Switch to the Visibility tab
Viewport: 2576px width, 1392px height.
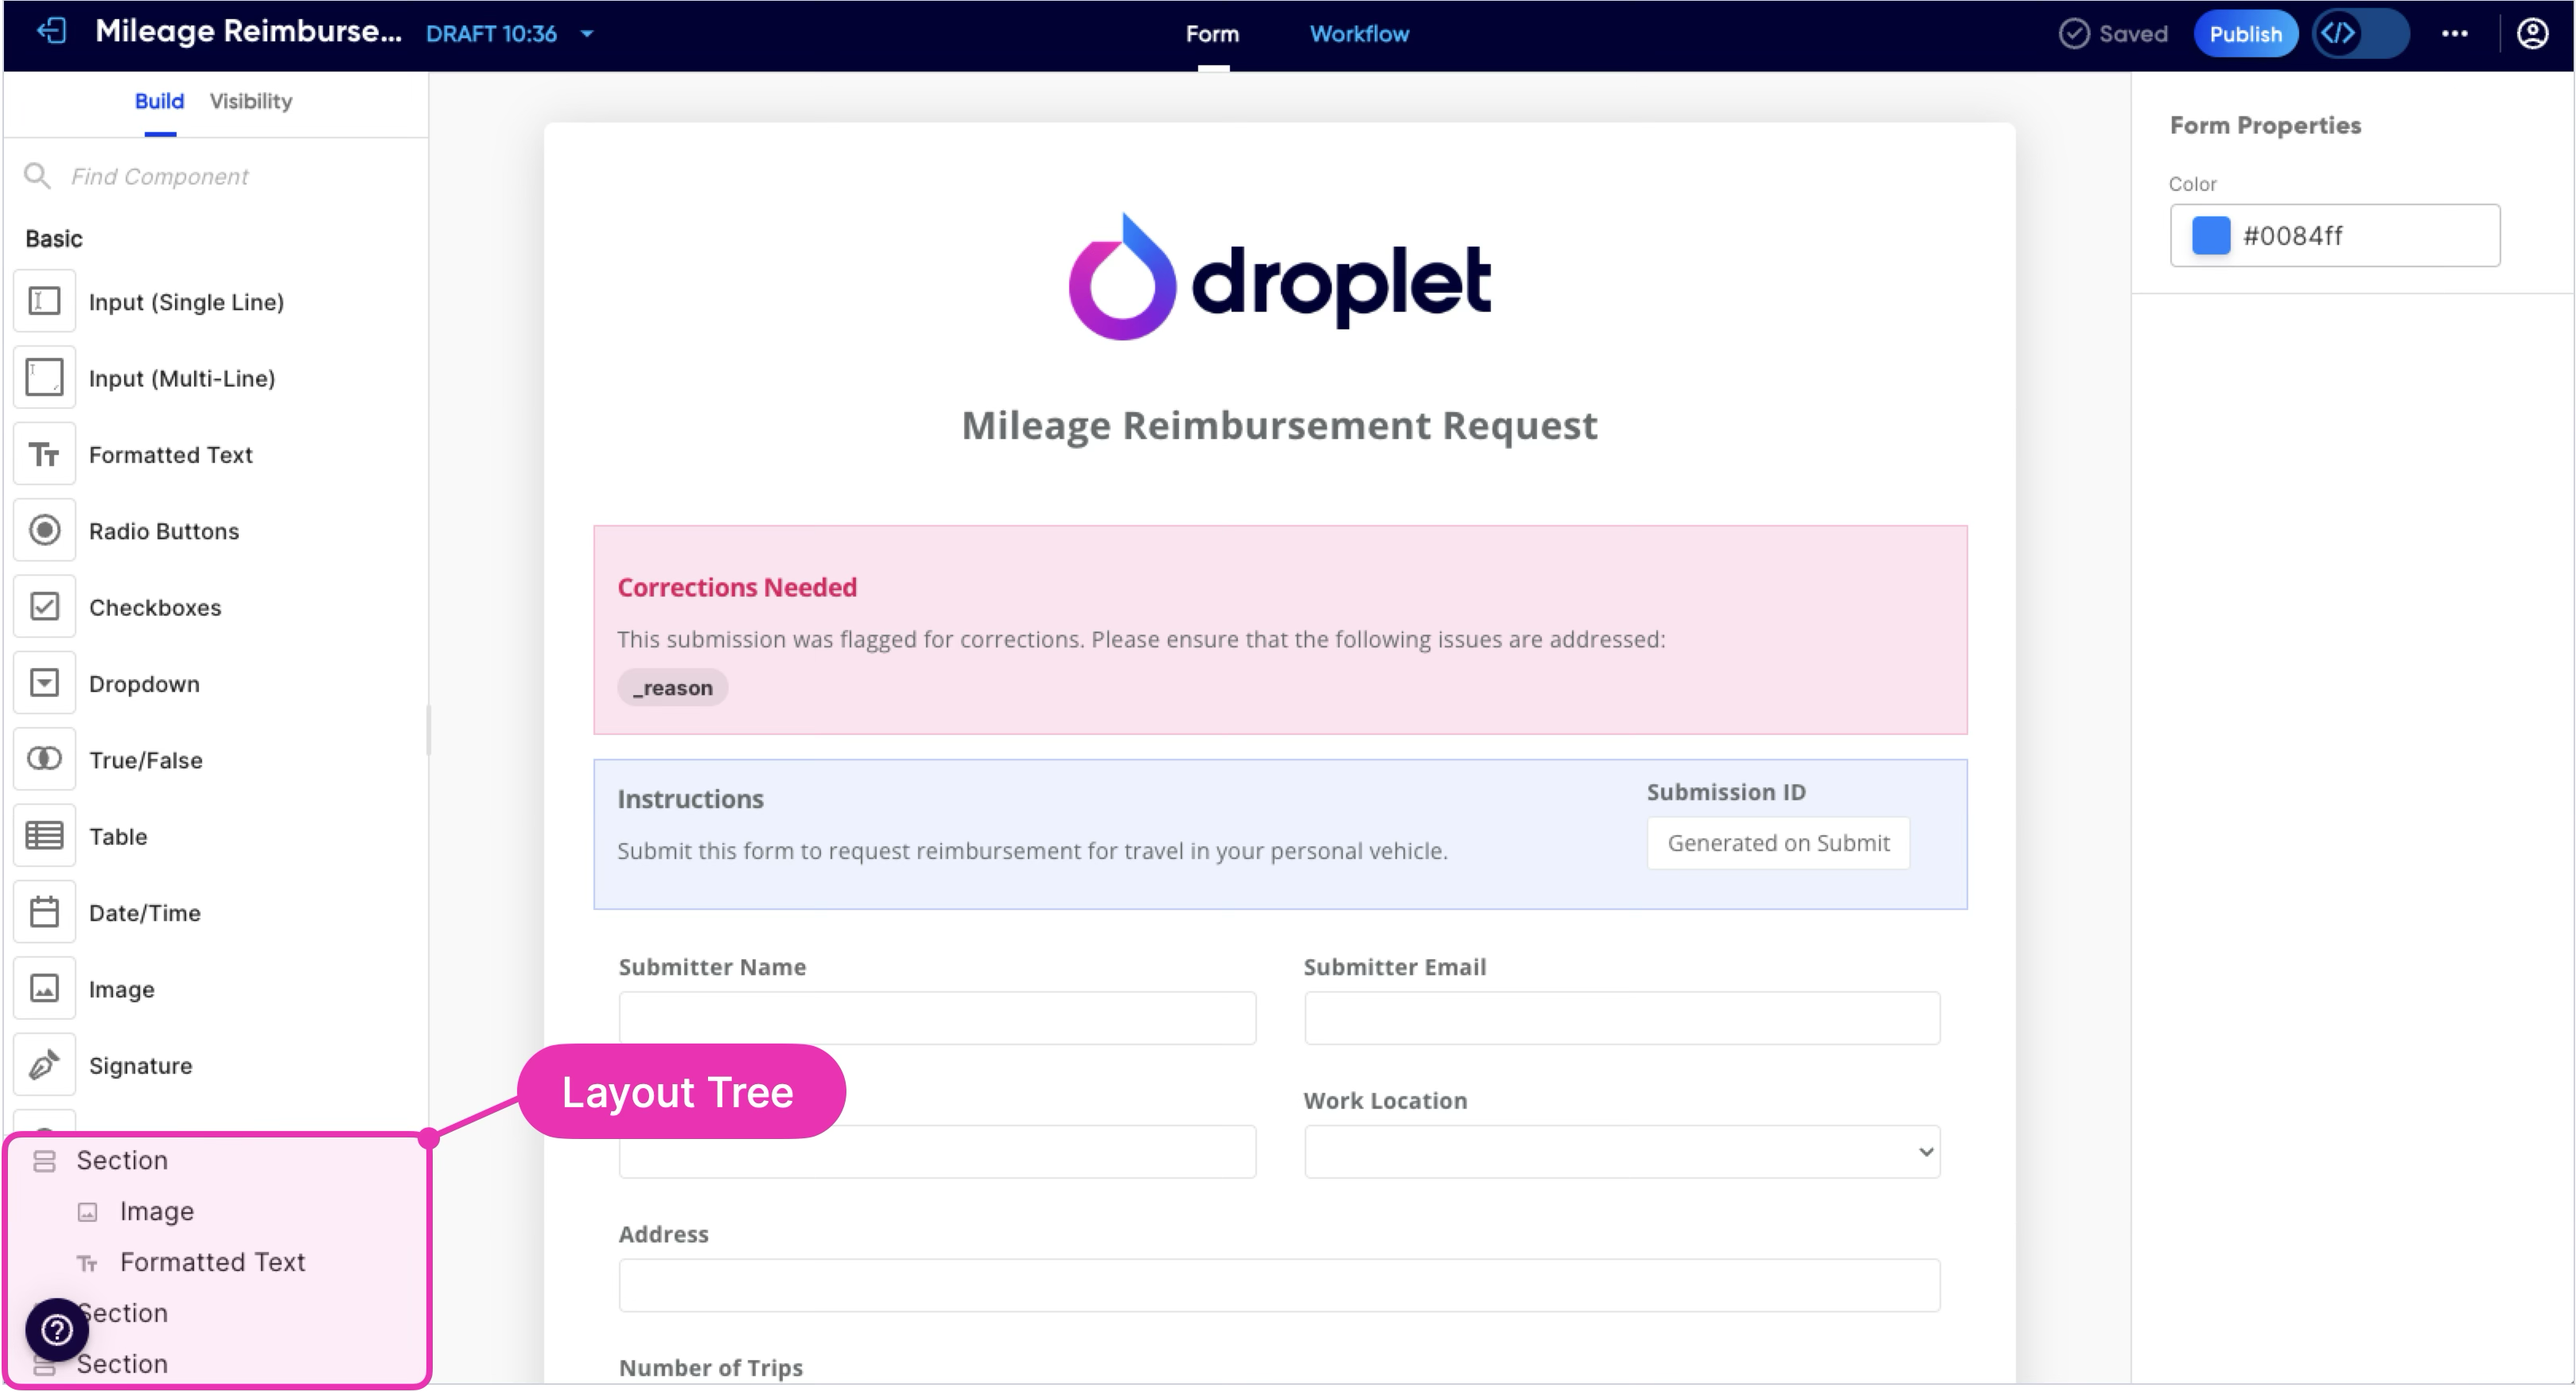click(x=251, y=101)
